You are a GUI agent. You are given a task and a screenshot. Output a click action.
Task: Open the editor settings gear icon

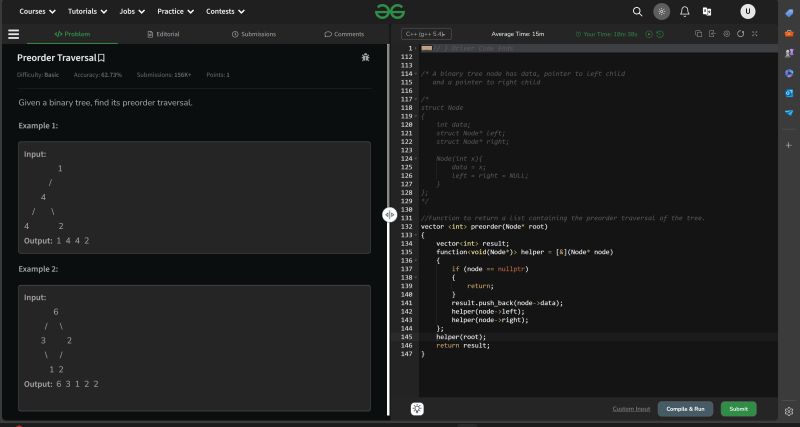[x=725, y=34]
